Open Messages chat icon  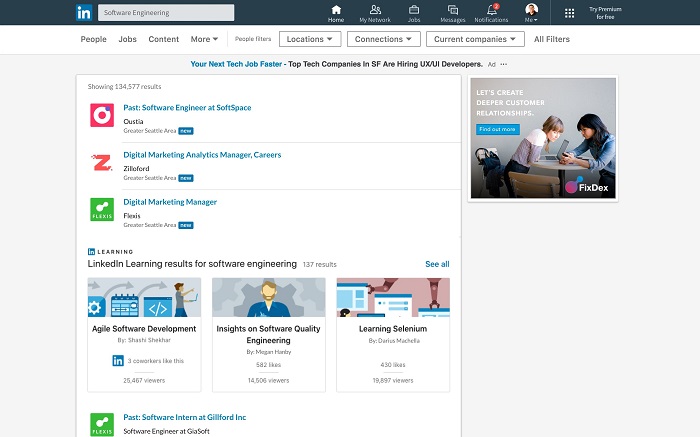coord(453,10)
